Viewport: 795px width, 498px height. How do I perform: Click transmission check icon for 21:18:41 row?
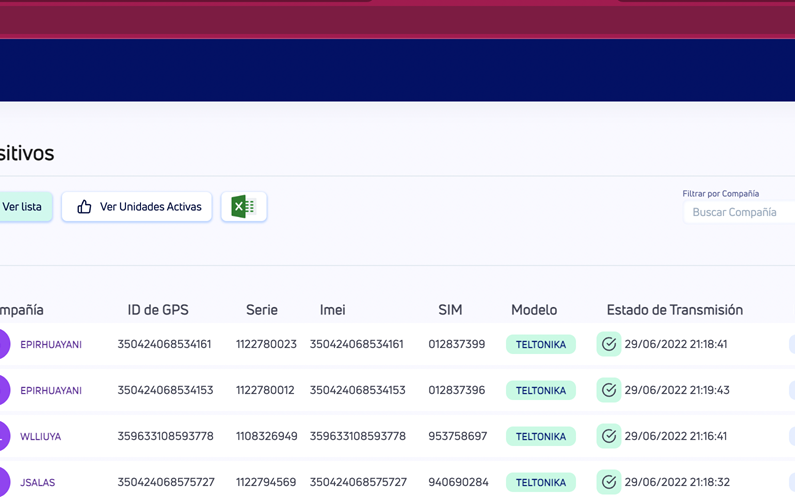tap(609, 344)
